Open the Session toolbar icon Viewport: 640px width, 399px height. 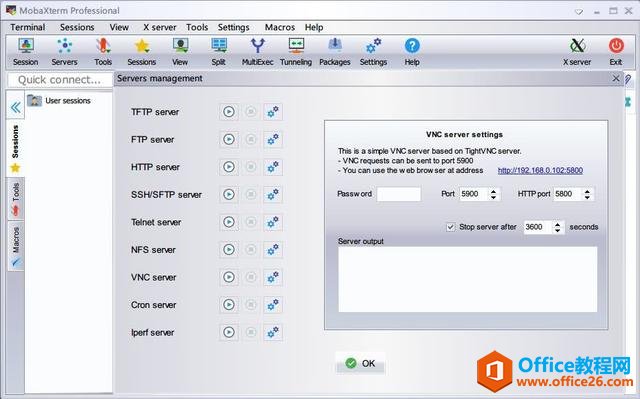pos(26,52)
